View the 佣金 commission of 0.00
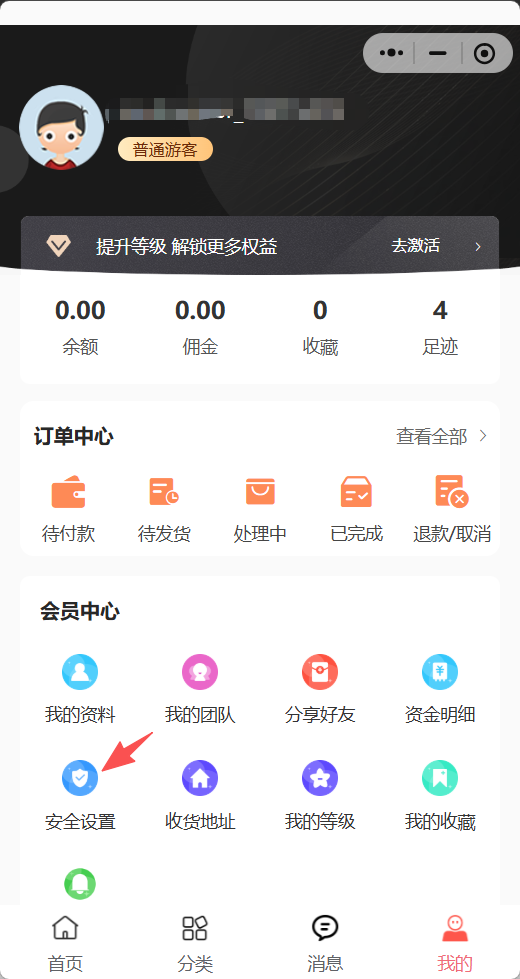This screenshot has height=979, width=520. point(200,327)
